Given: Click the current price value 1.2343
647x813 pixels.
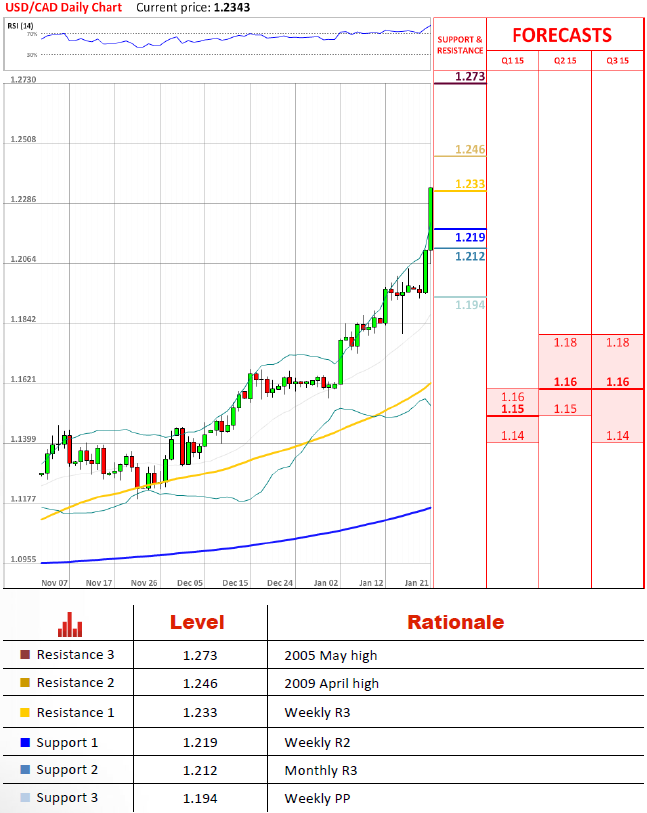Looking at the screenshot, I should click(232, 8).
